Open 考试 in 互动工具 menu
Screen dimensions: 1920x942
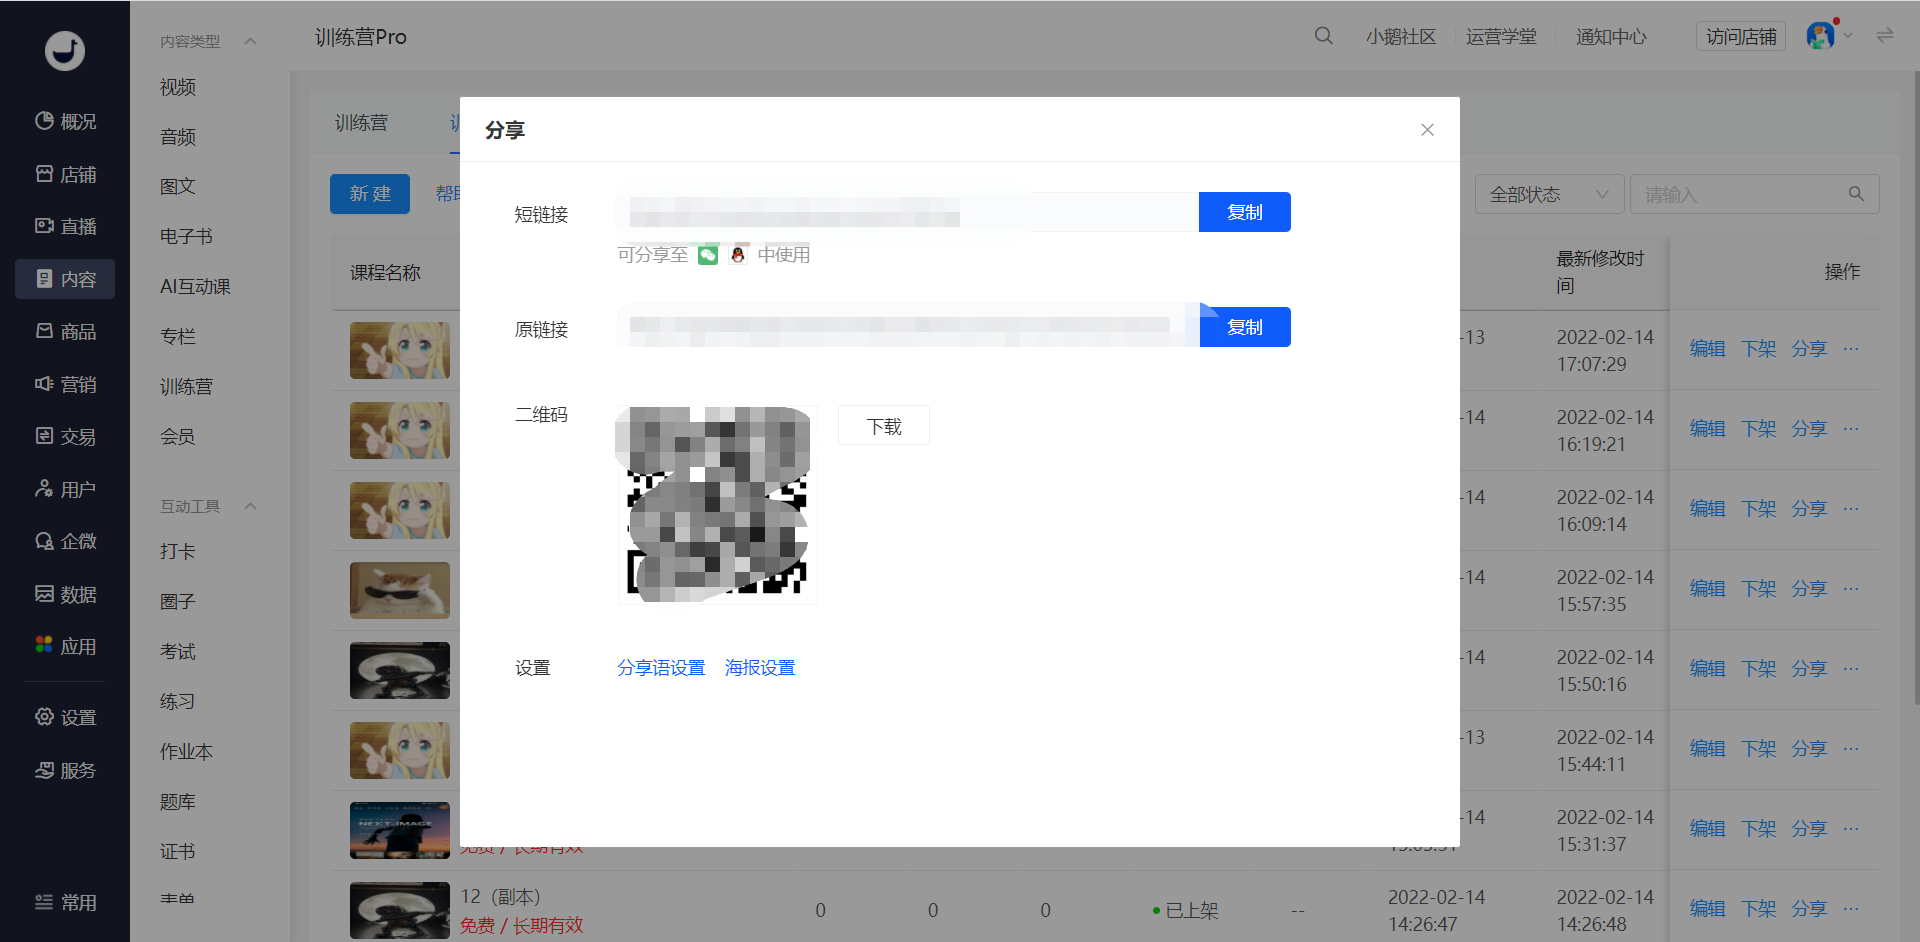[178, 651]
